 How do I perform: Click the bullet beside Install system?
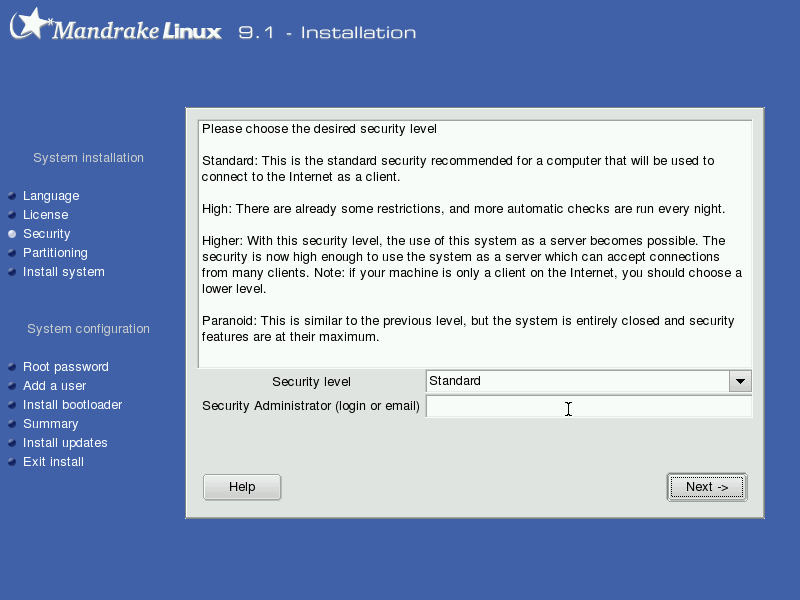12,272
